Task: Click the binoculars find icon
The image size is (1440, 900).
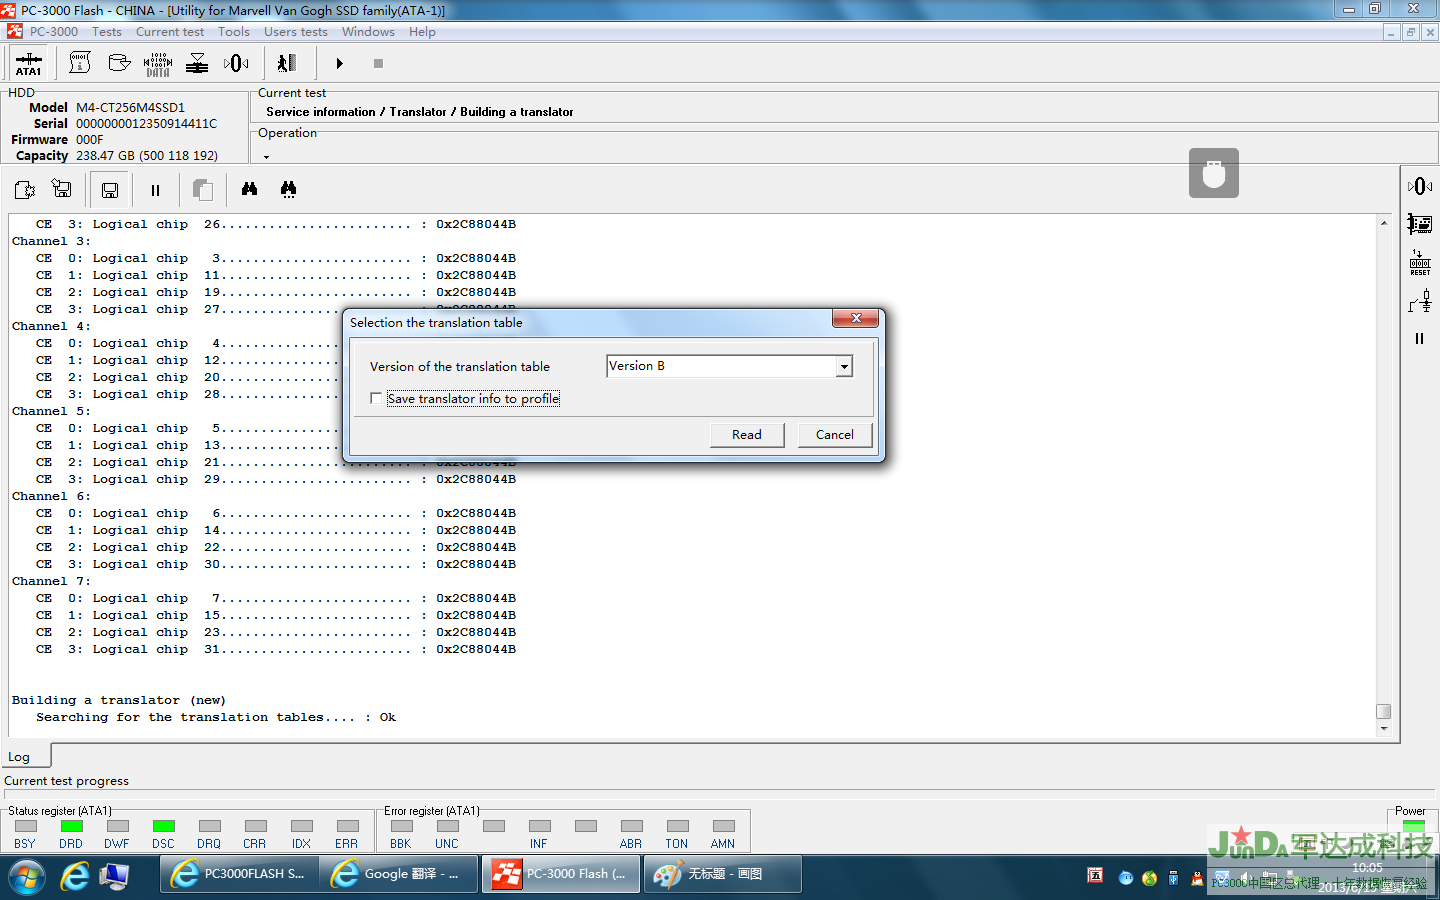Action: click(249, 189)
